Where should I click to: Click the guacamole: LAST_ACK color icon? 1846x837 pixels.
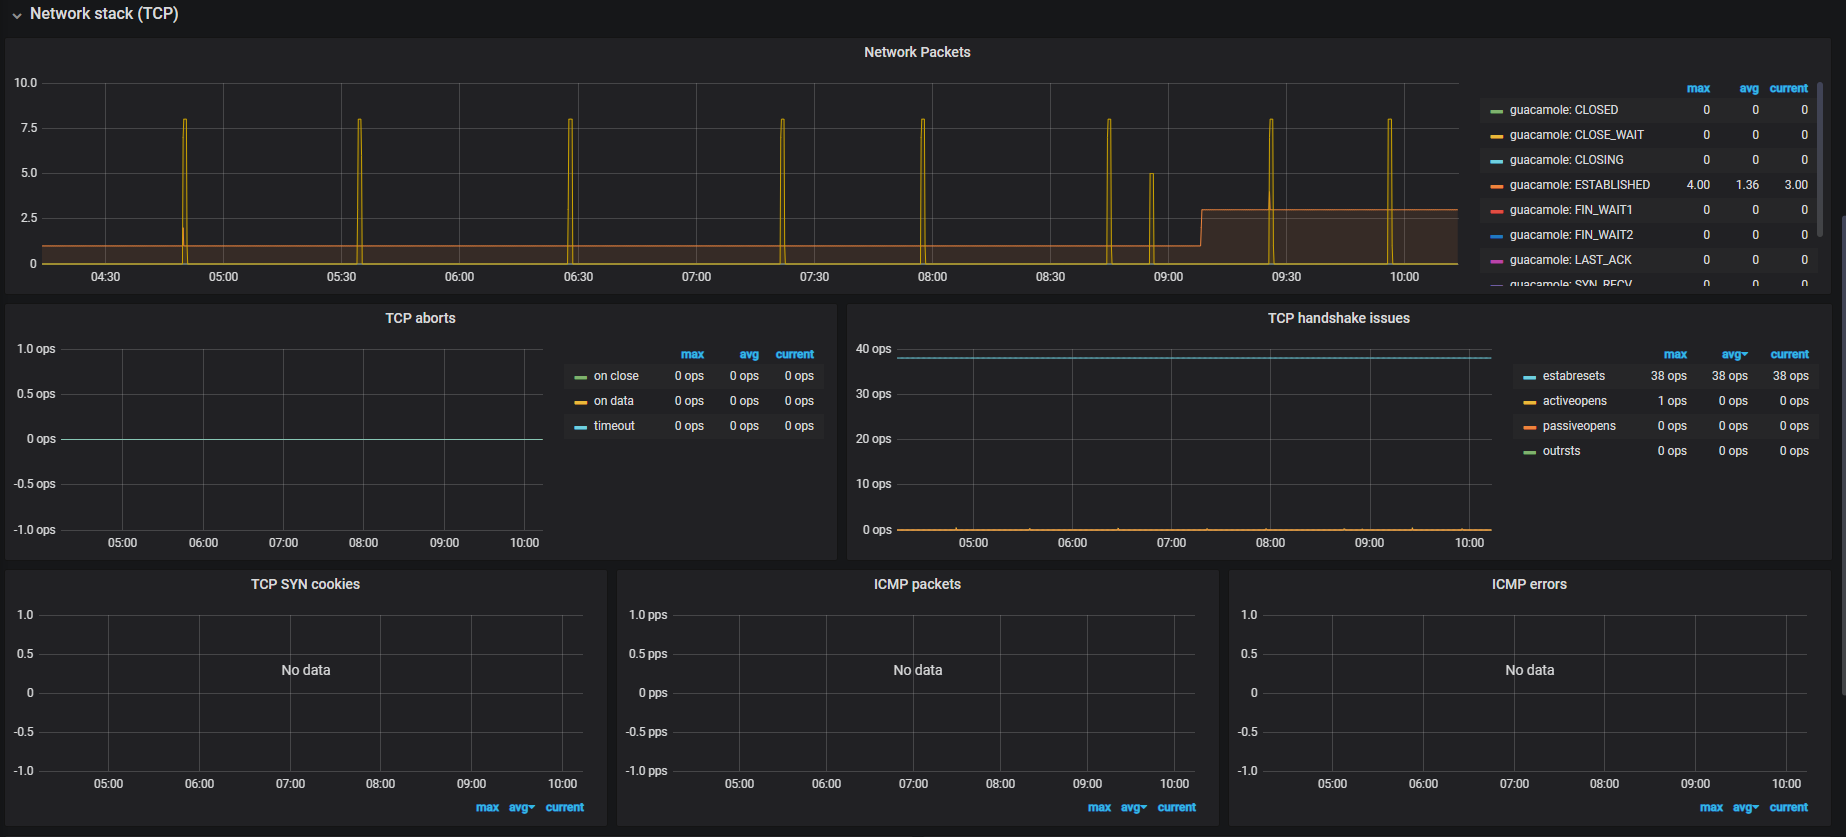1496,261
